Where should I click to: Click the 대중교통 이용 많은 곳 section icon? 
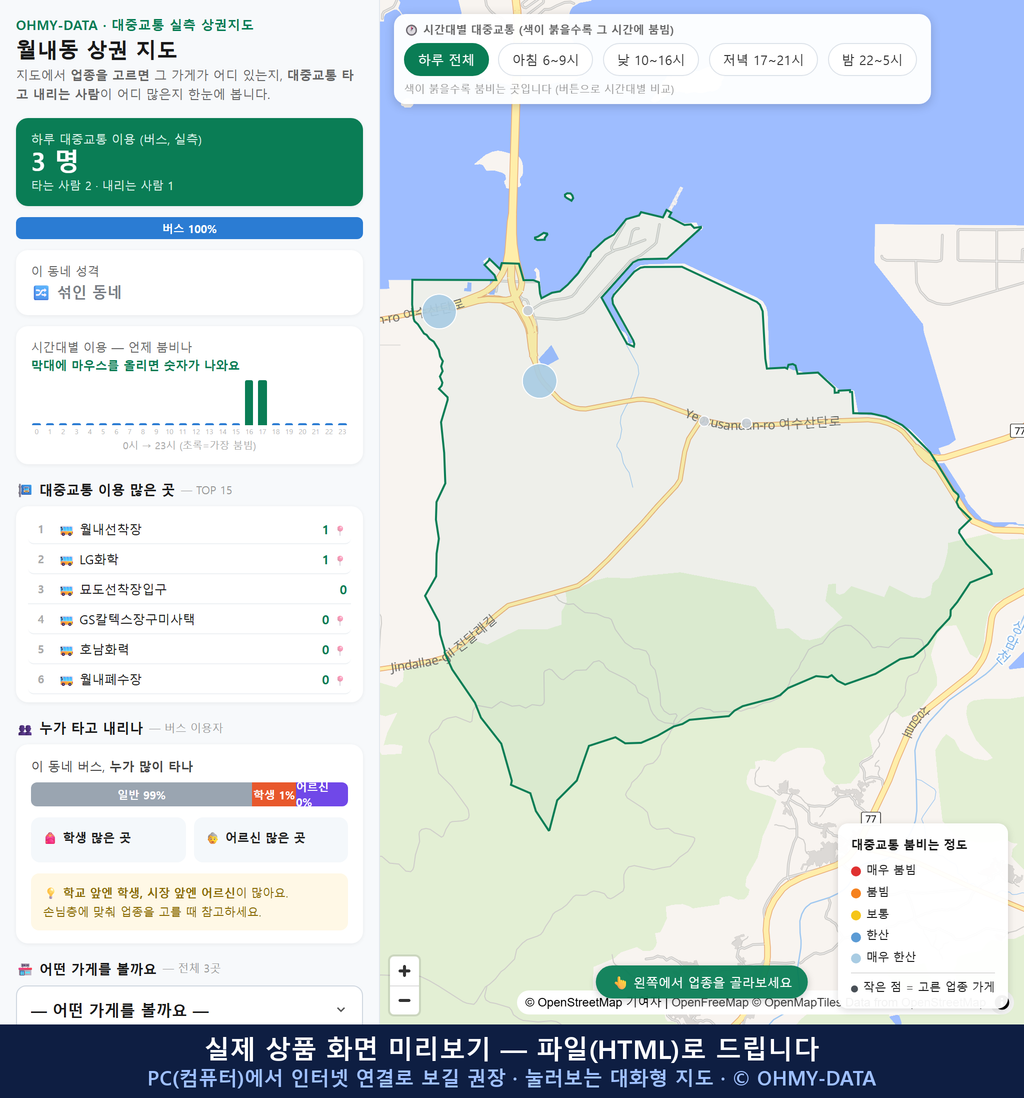pos(25,490)
